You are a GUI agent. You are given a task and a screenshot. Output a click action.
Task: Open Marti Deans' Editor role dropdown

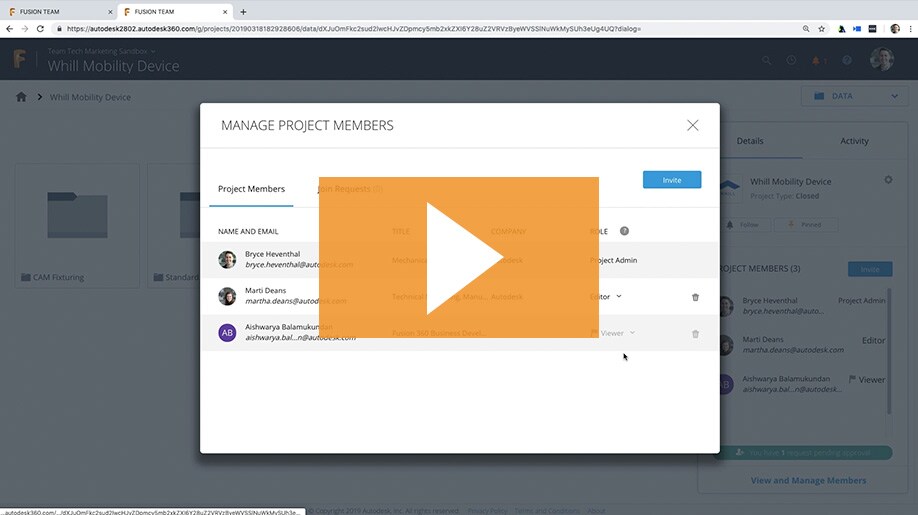[606, 297]
